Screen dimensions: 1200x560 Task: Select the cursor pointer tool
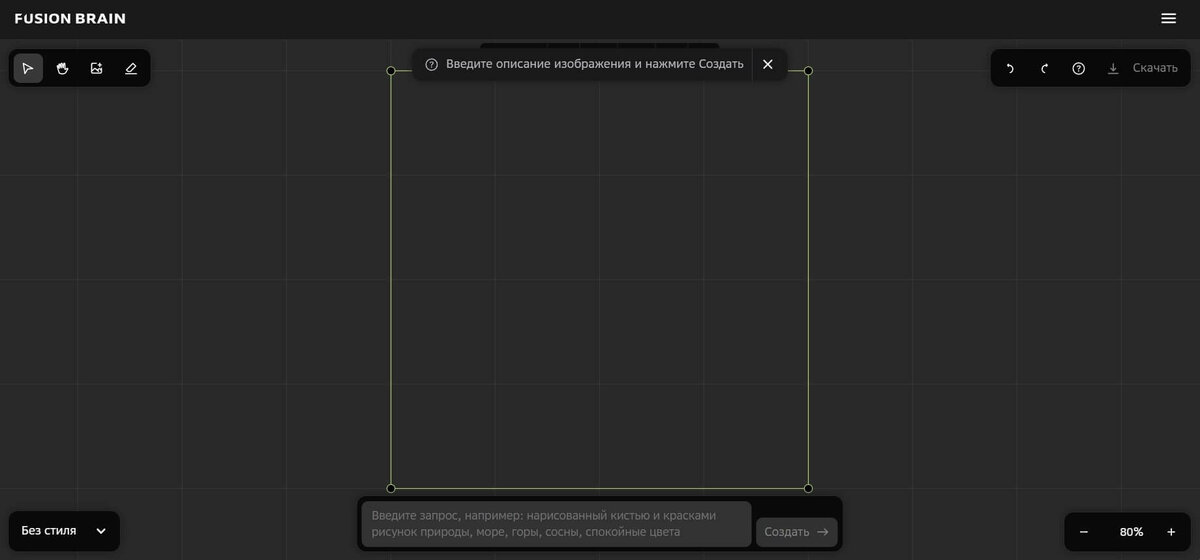coord(28,68)
